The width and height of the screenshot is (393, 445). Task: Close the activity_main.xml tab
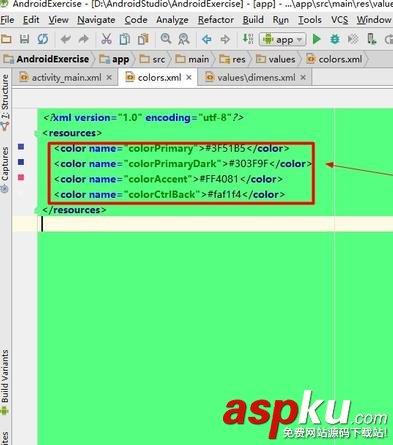pyautogui.click(x=109, y=78)
